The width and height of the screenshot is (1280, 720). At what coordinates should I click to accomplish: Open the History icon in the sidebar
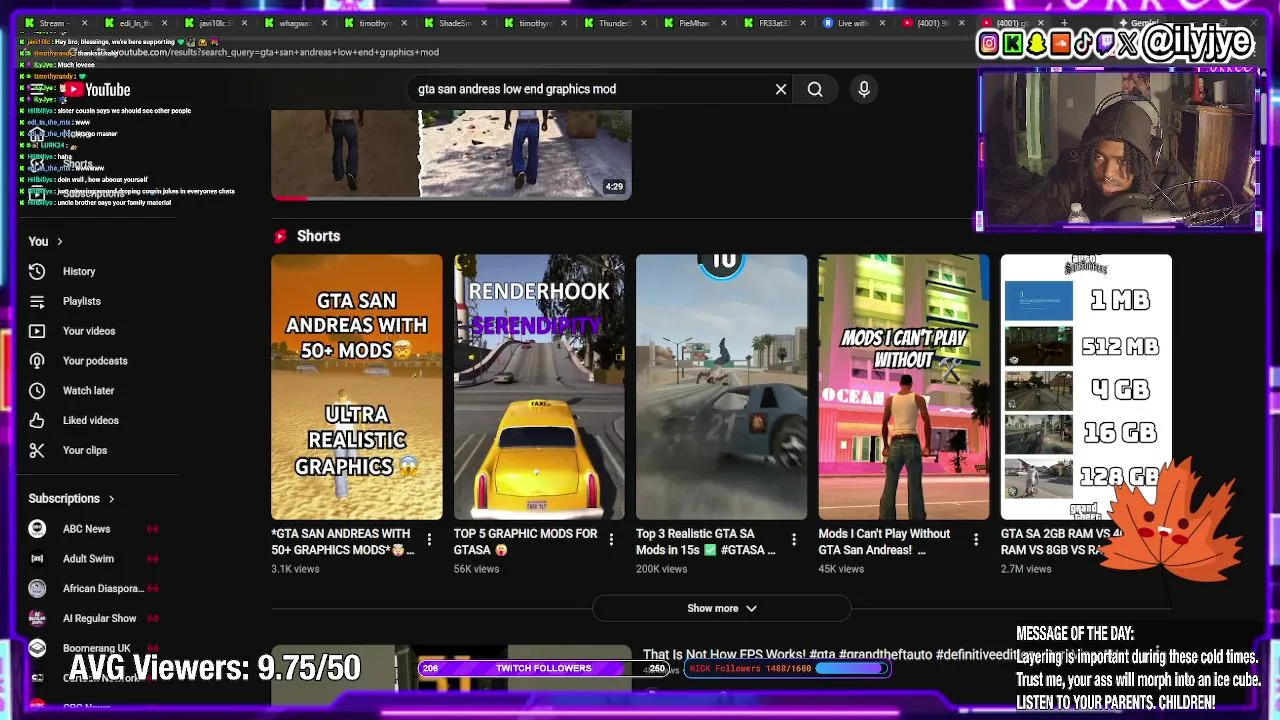pos(37,271)
